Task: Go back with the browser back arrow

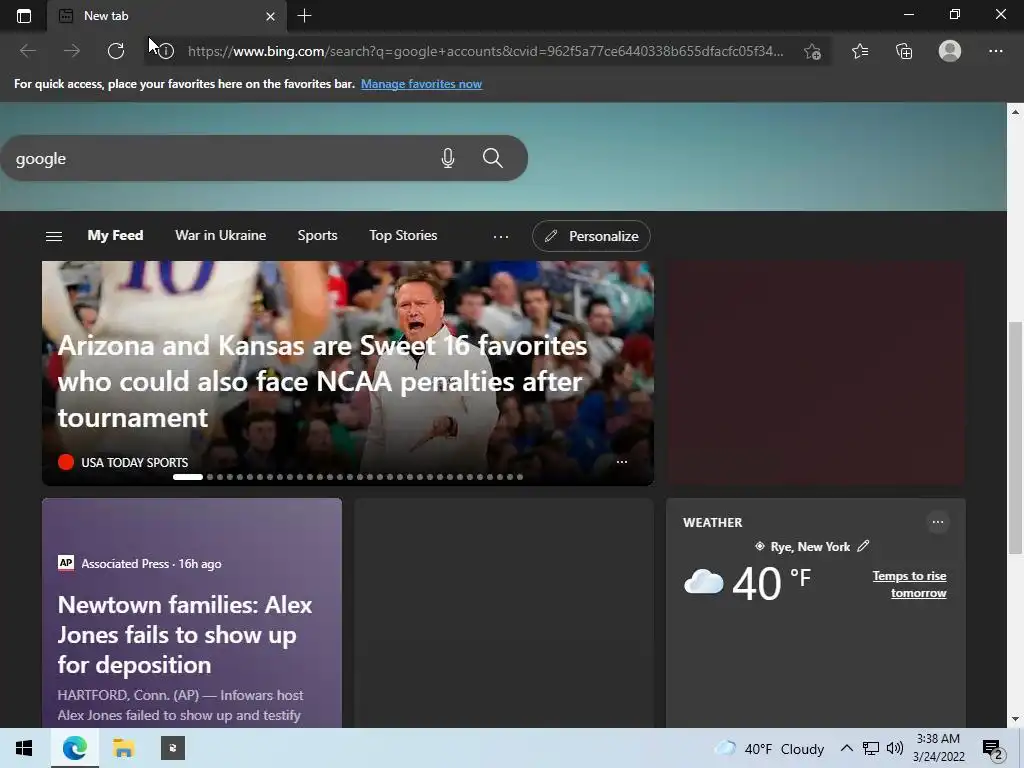Action: tap(27, 51)
